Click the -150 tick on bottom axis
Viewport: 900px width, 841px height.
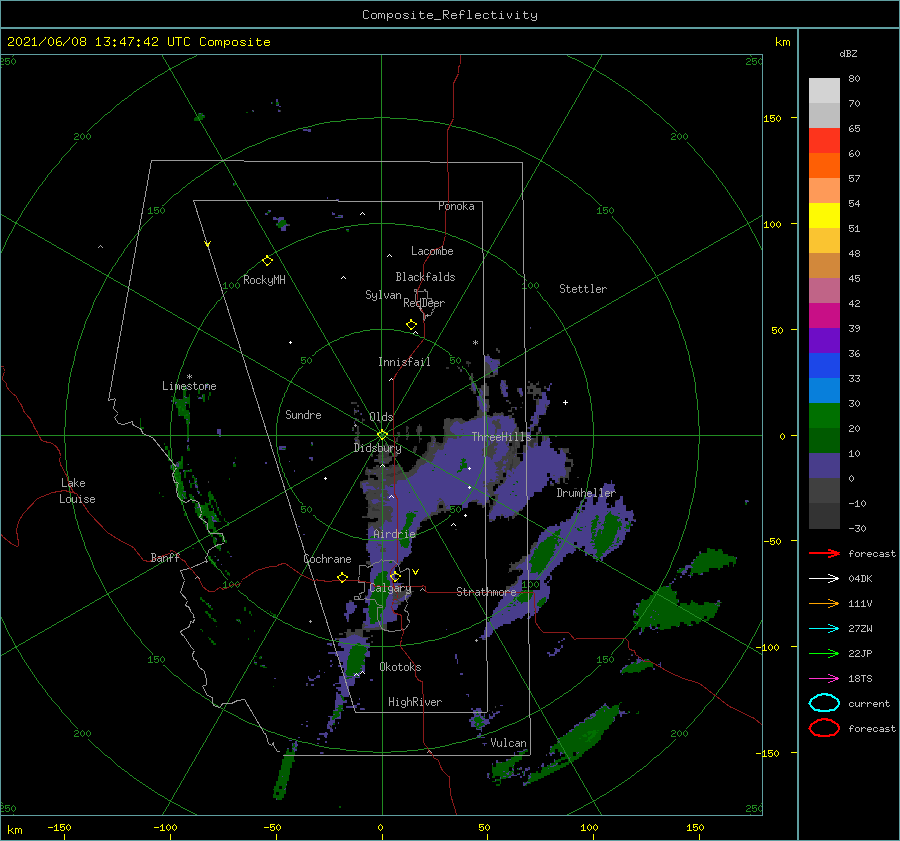59,827
